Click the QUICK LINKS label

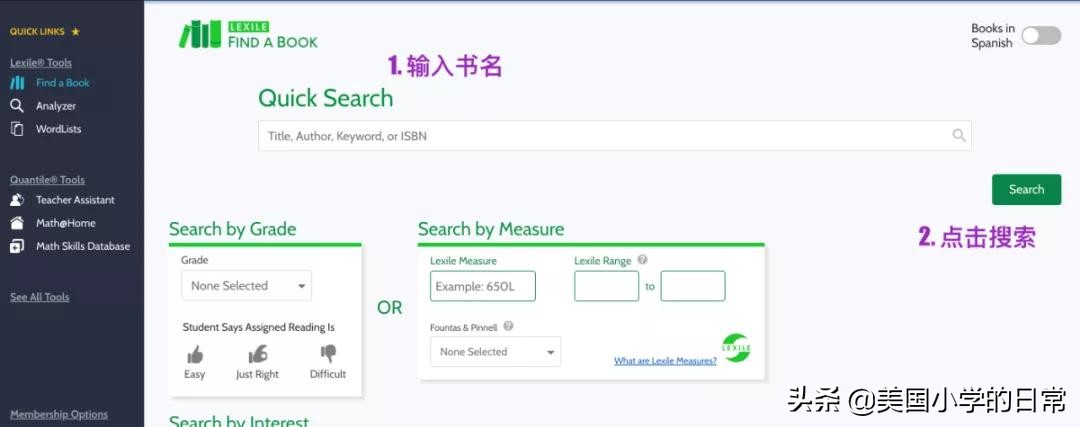(x=37, y=32)
